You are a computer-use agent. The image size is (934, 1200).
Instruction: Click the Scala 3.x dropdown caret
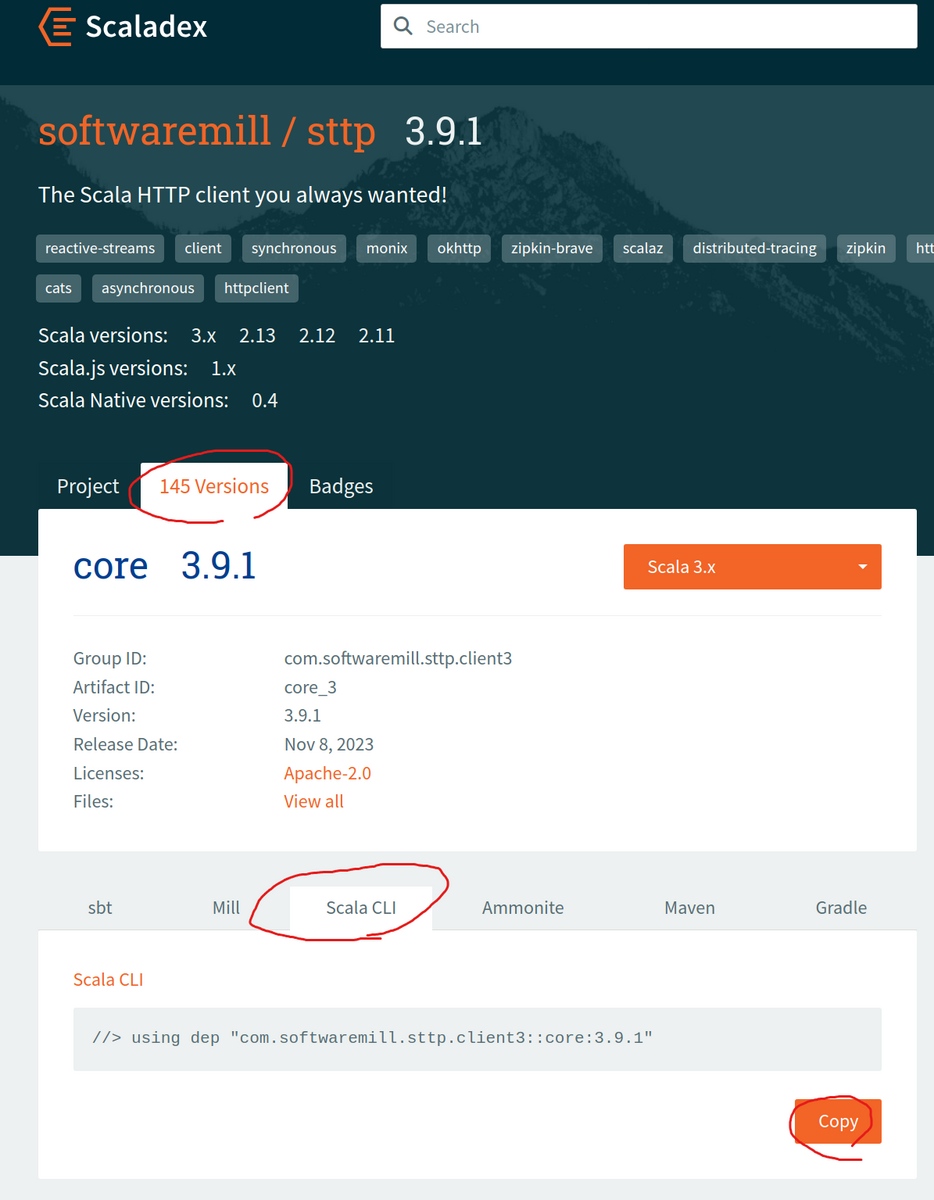(862, 567)
